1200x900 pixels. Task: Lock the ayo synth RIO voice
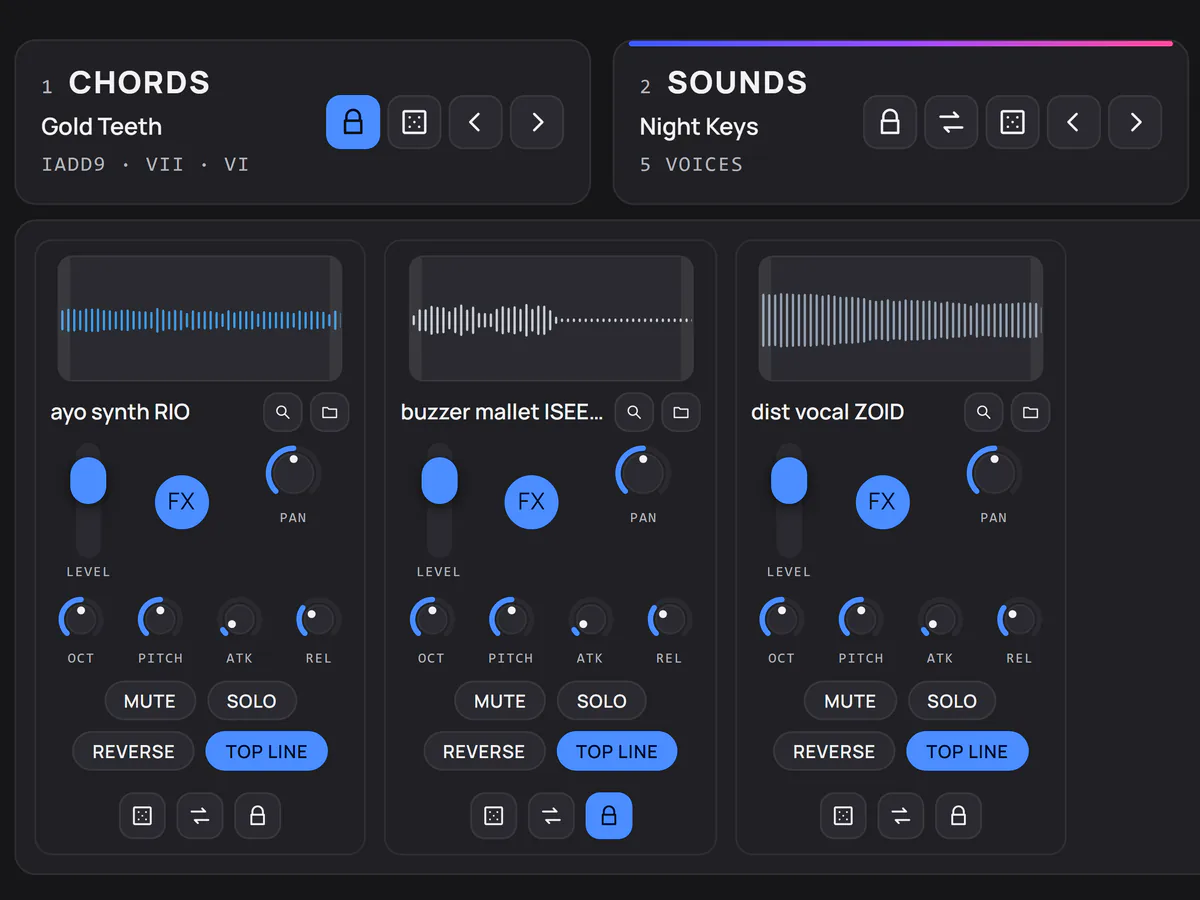[258, 816]
